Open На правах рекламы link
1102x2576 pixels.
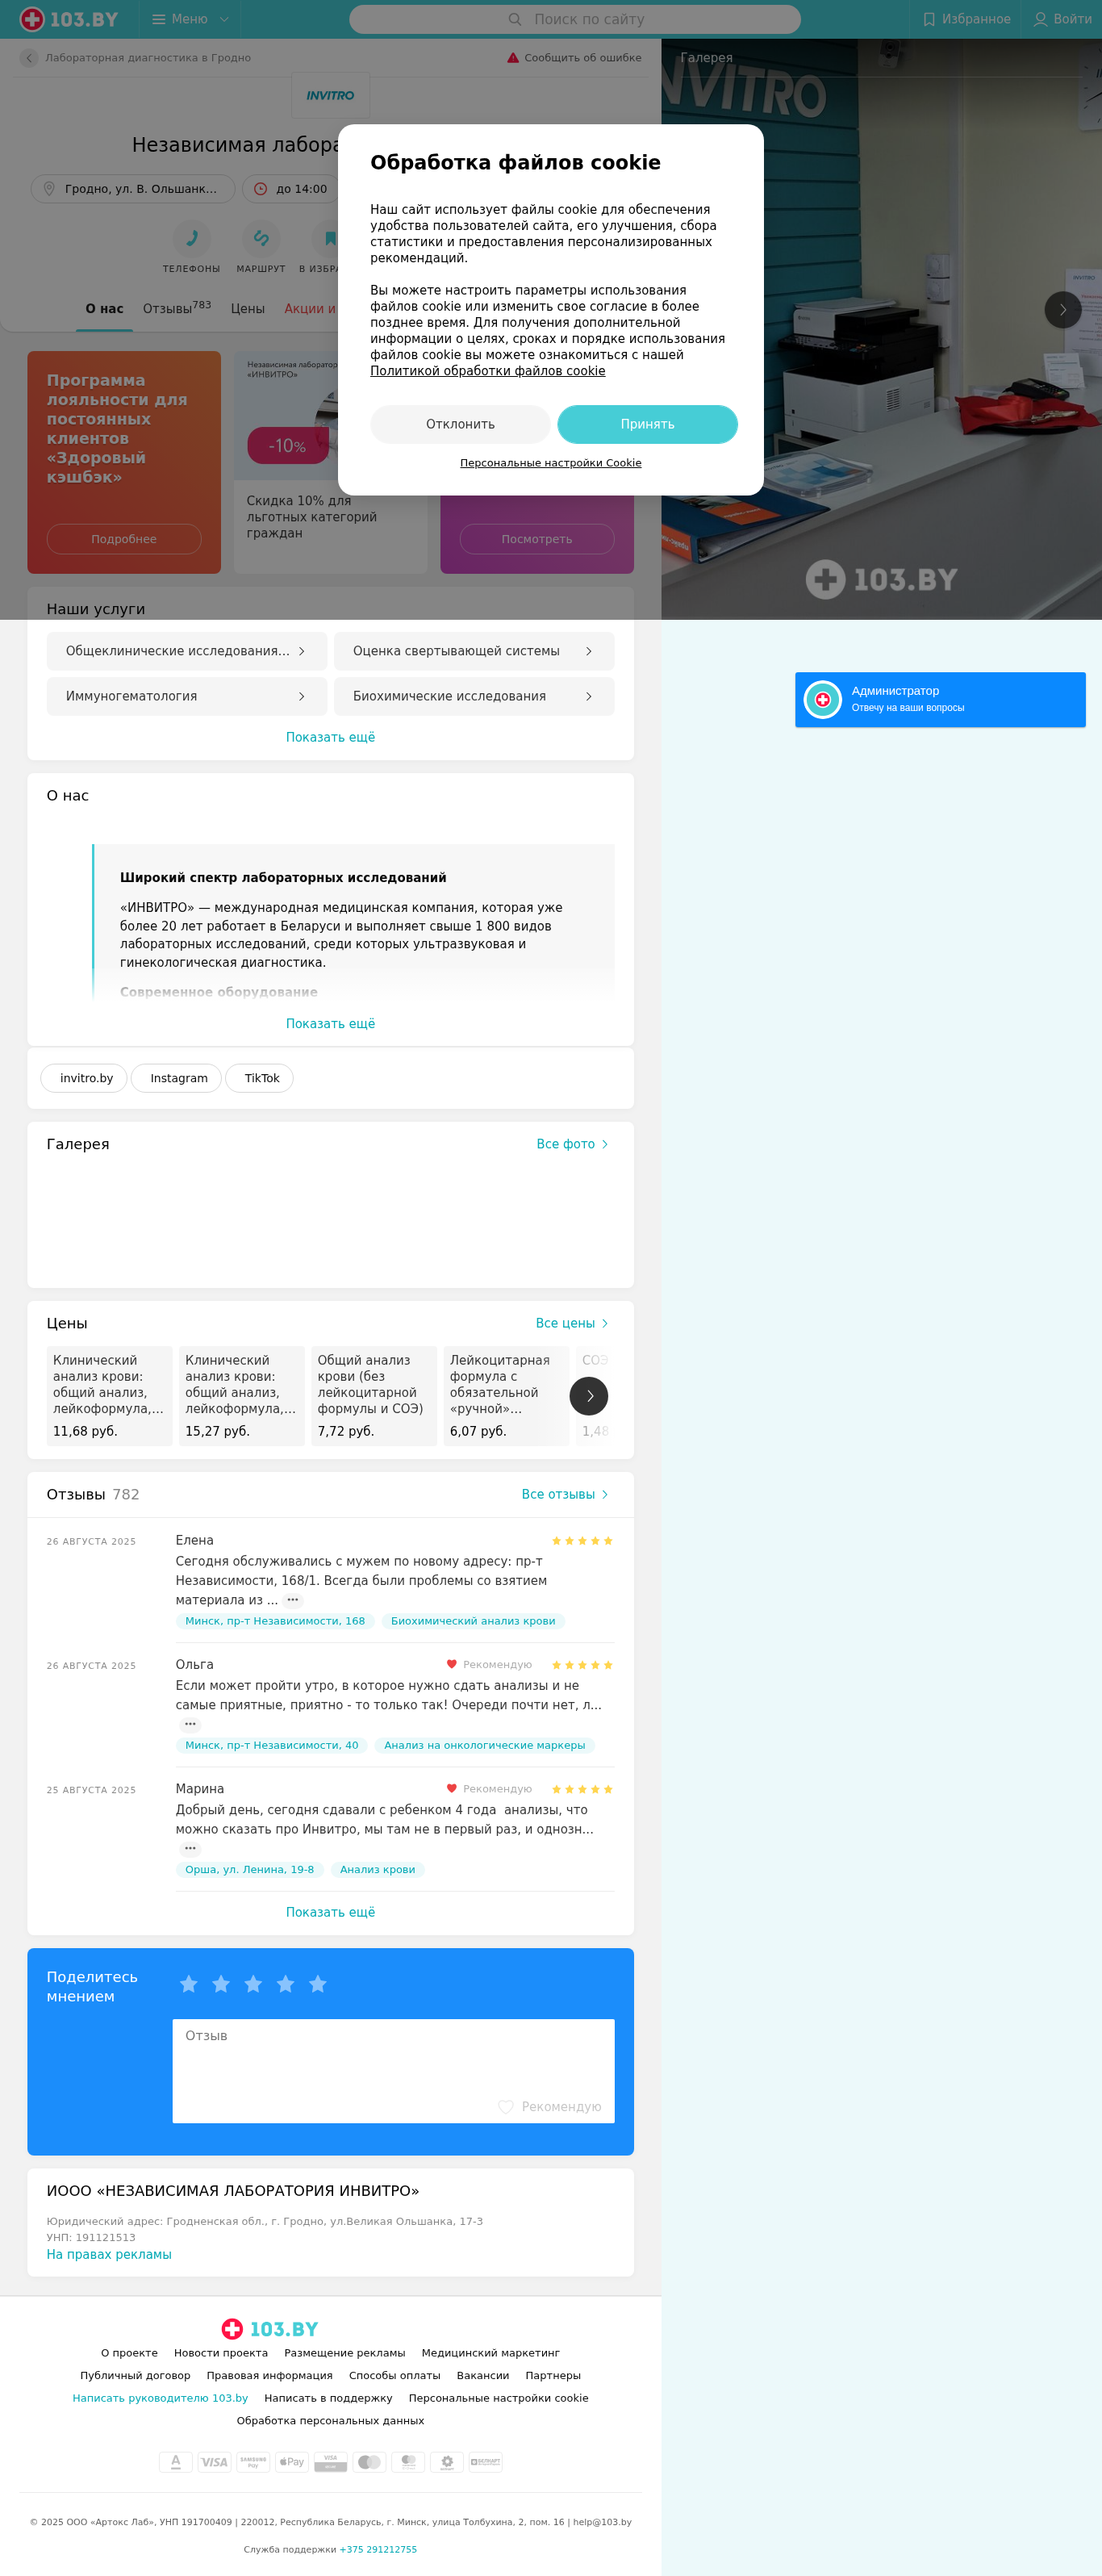[109, 2254]
